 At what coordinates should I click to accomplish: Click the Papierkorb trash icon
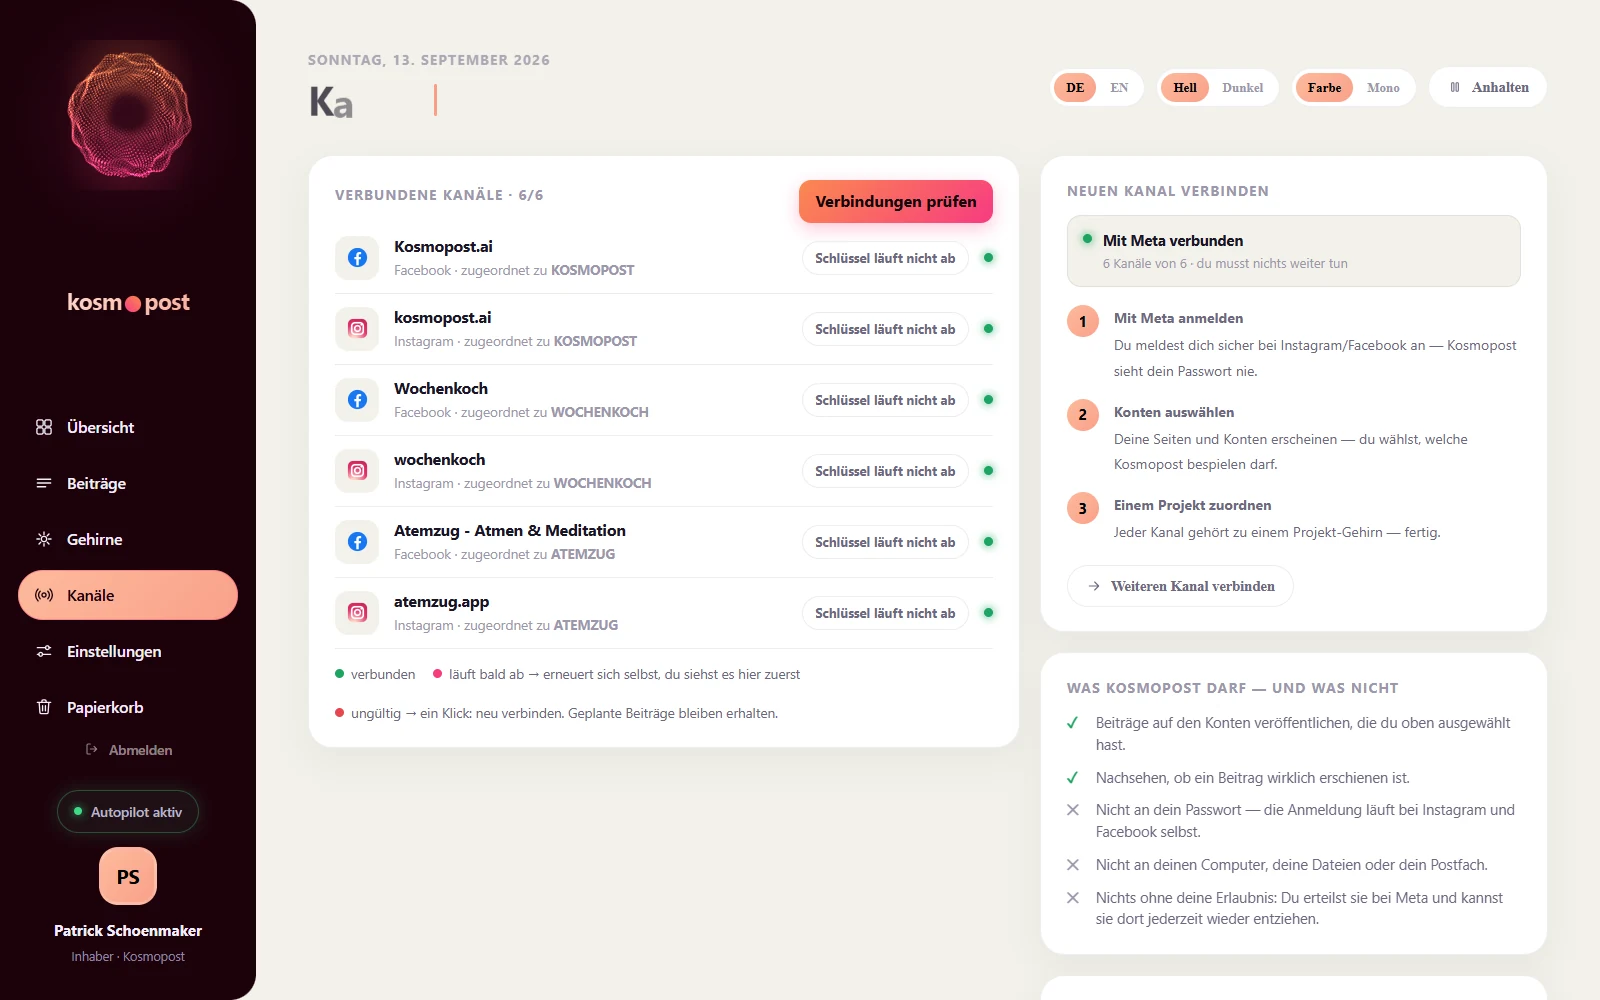click(44, 707)
